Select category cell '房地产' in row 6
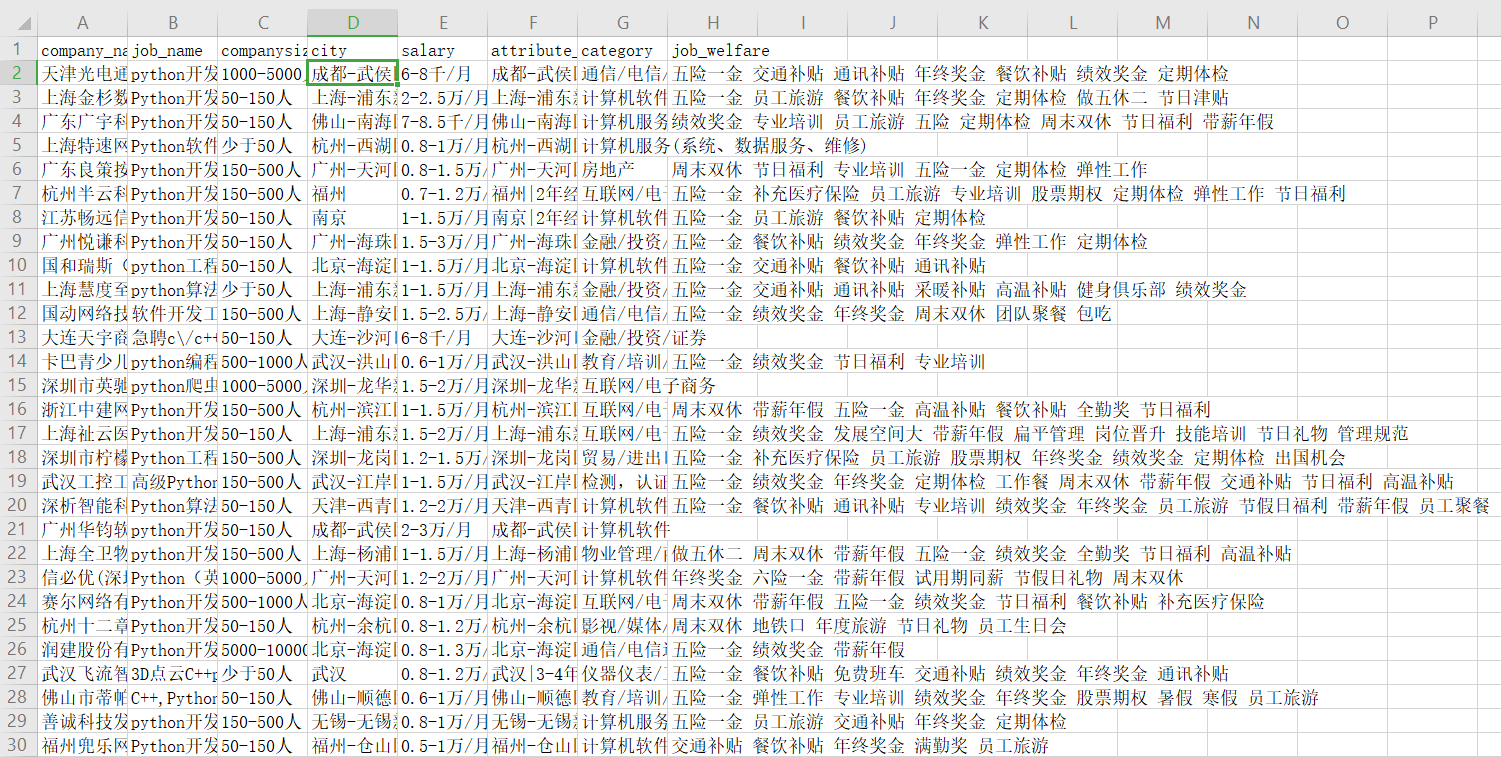This screenshot has width=1501, height=757. (x=623, y=170)
